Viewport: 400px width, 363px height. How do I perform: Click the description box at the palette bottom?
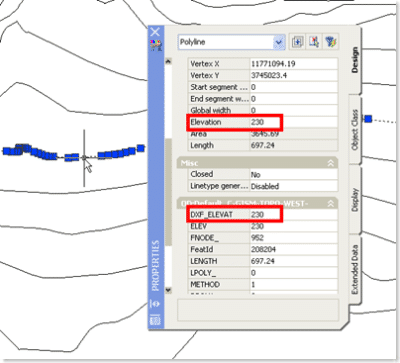coord(258,310)
